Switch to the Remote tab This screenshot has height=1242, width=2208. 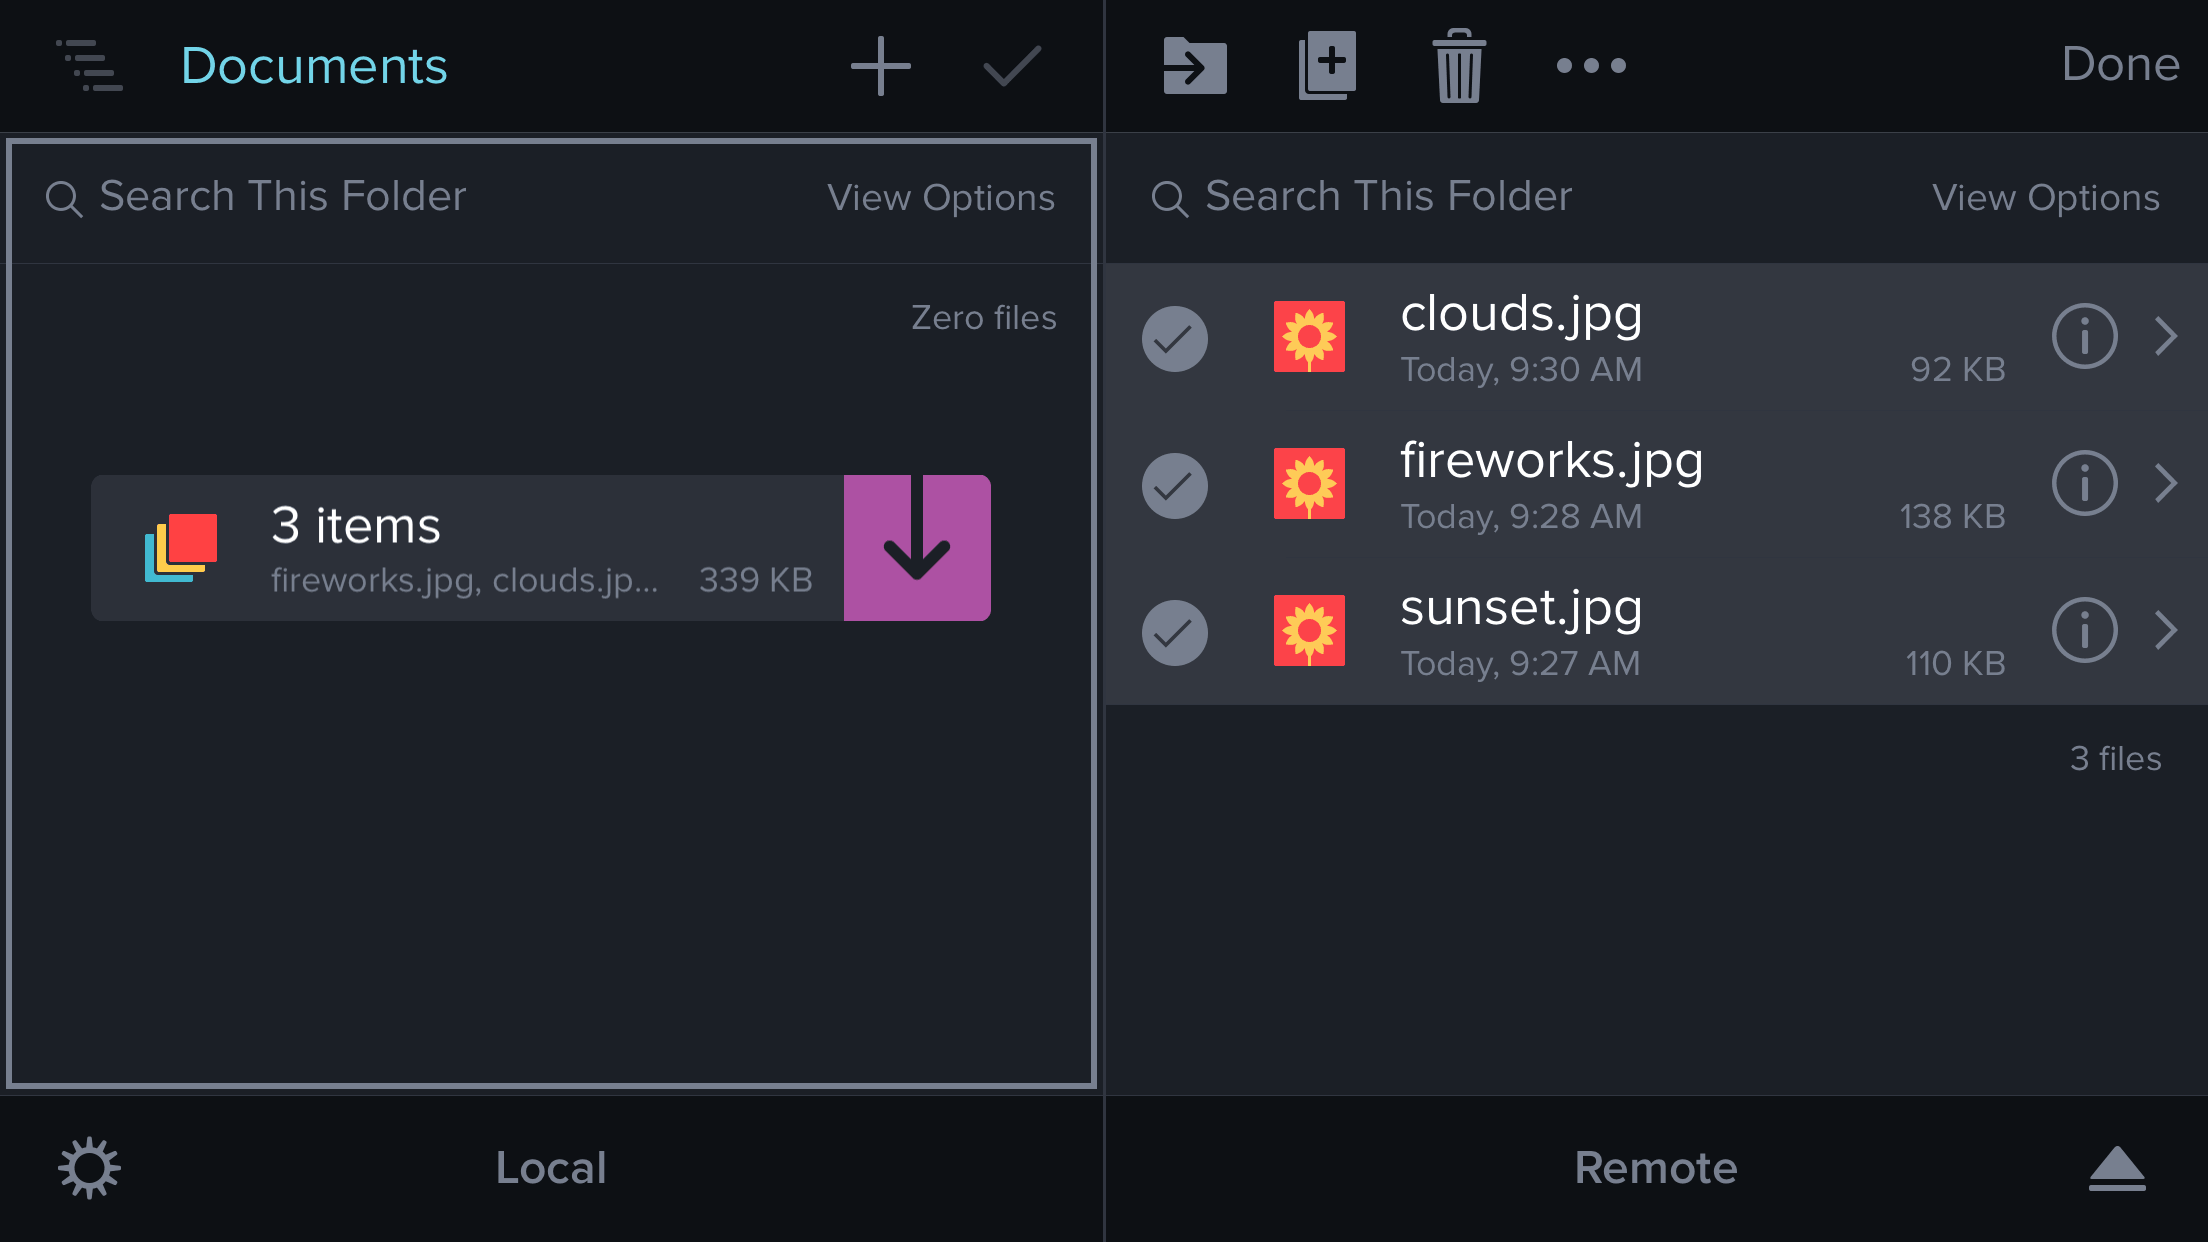[x=1656, y=1168]
